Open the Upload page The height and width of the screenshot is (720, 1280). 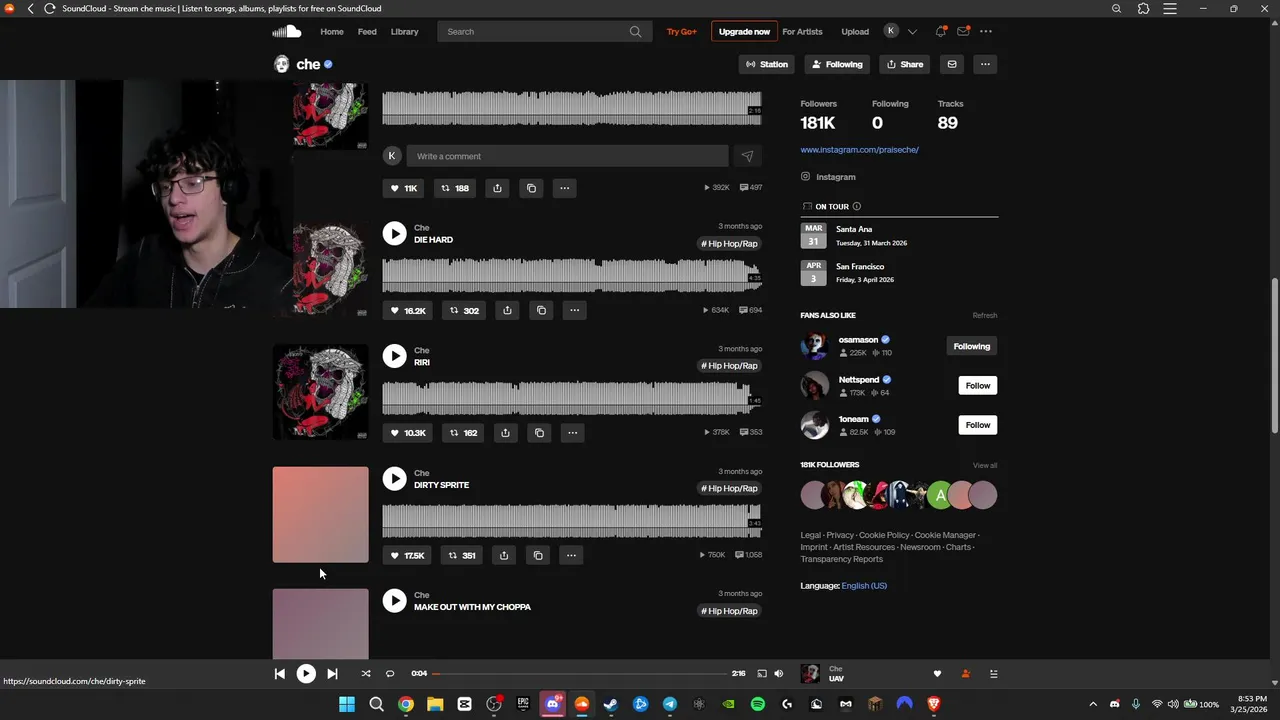click(855, 31)
